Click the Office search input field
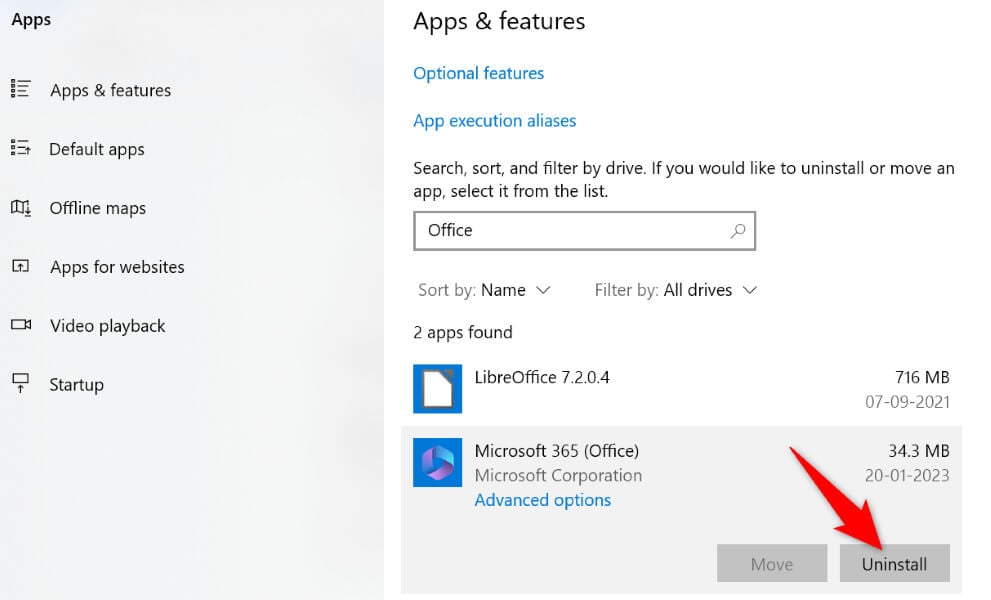 pyautogui.click(x=570, y=230)
